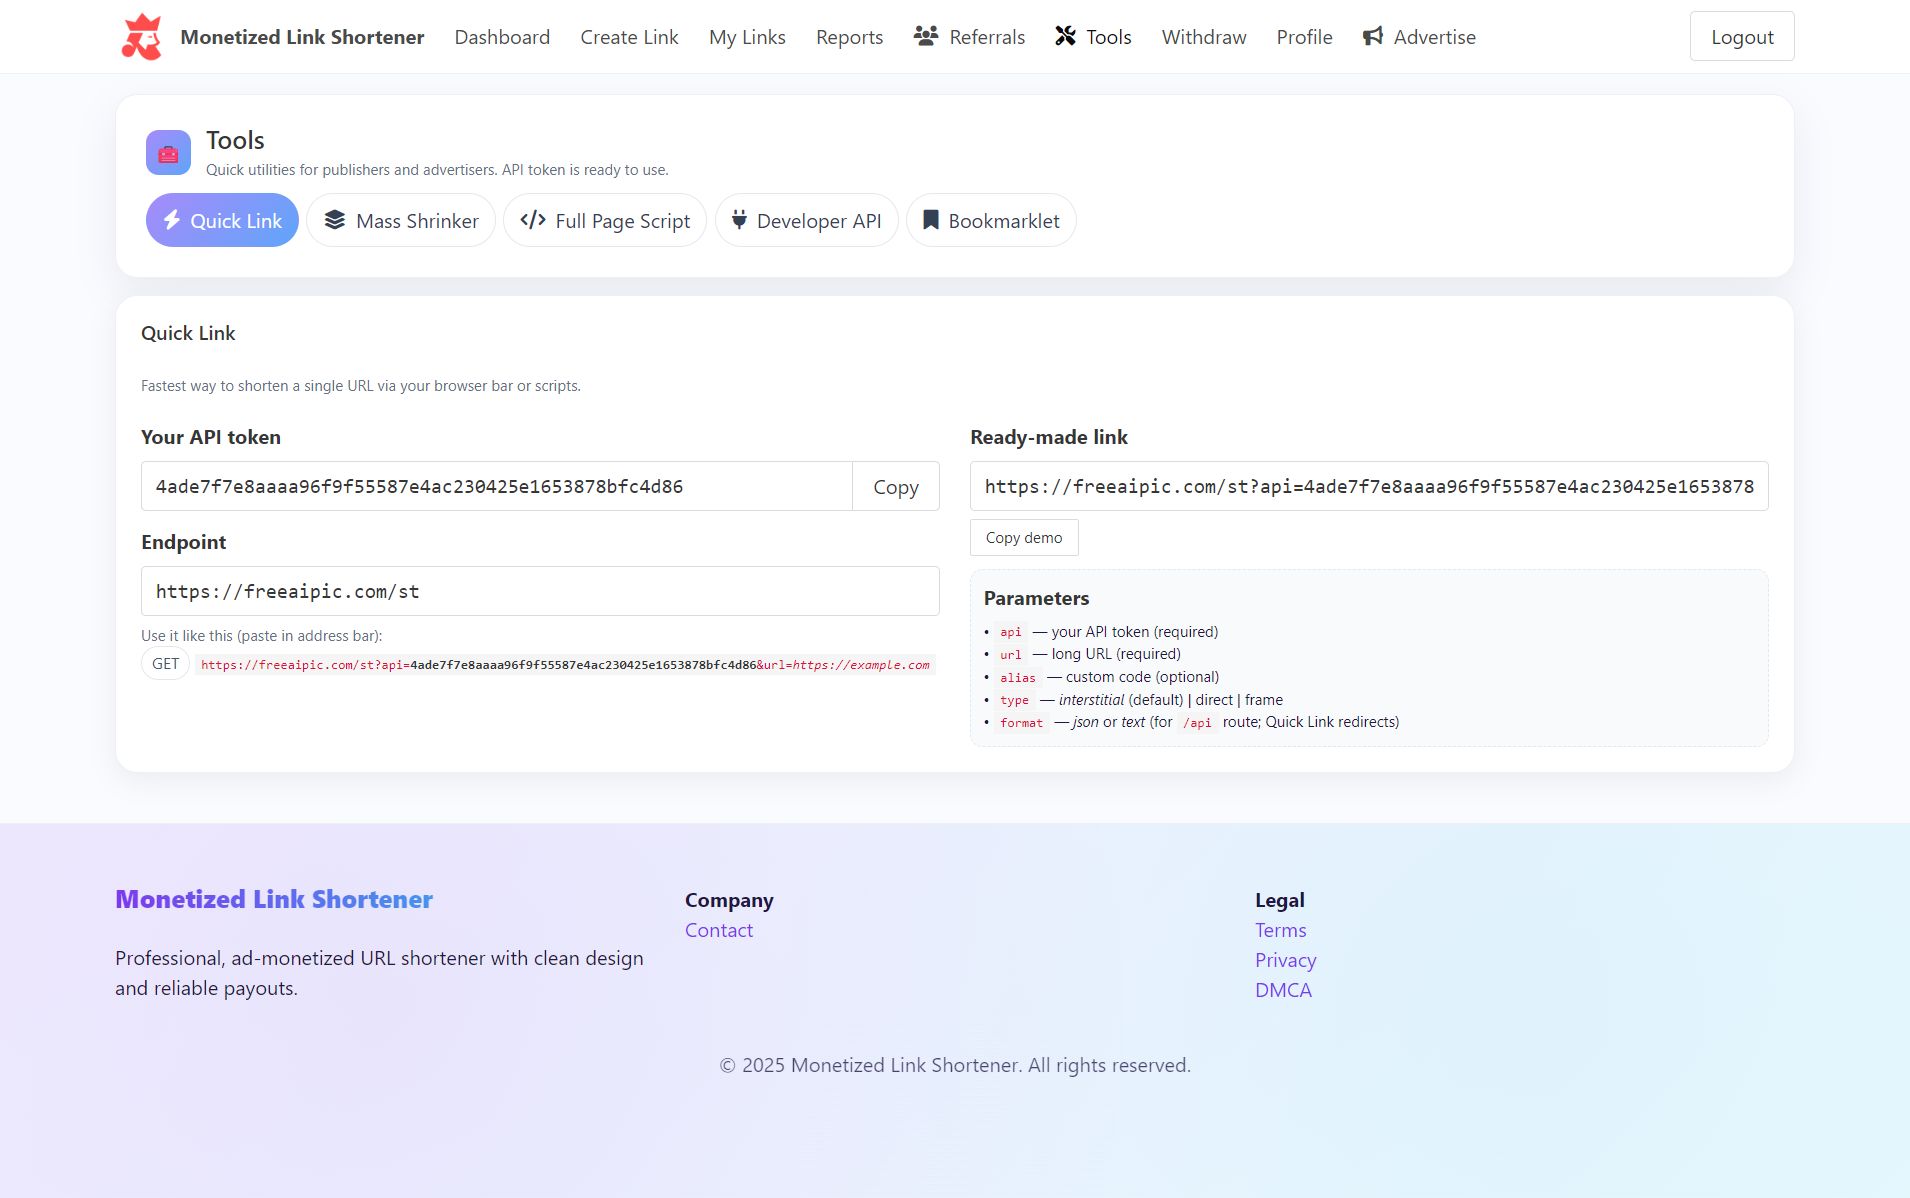Screen dimensions: 1910x1198
Task: Select the Bookmarklet tab
Action: [990, 221]
